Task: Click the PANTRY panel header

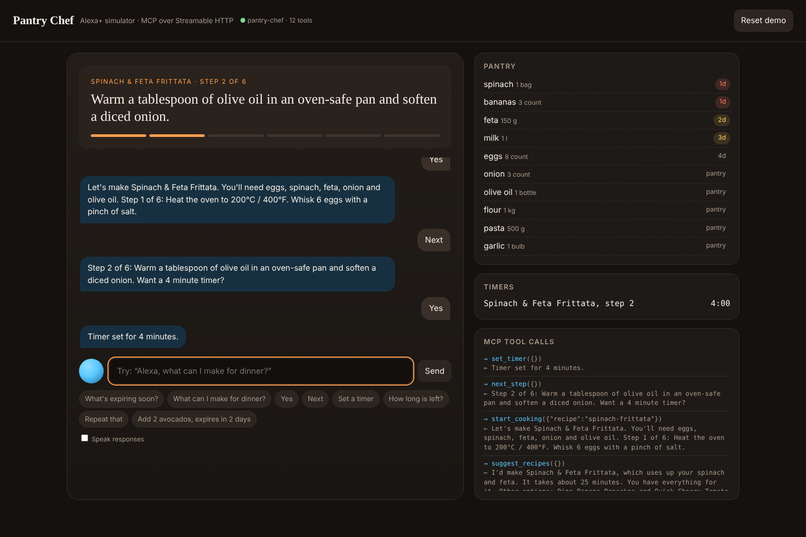Action: click(x=499, y=66)
